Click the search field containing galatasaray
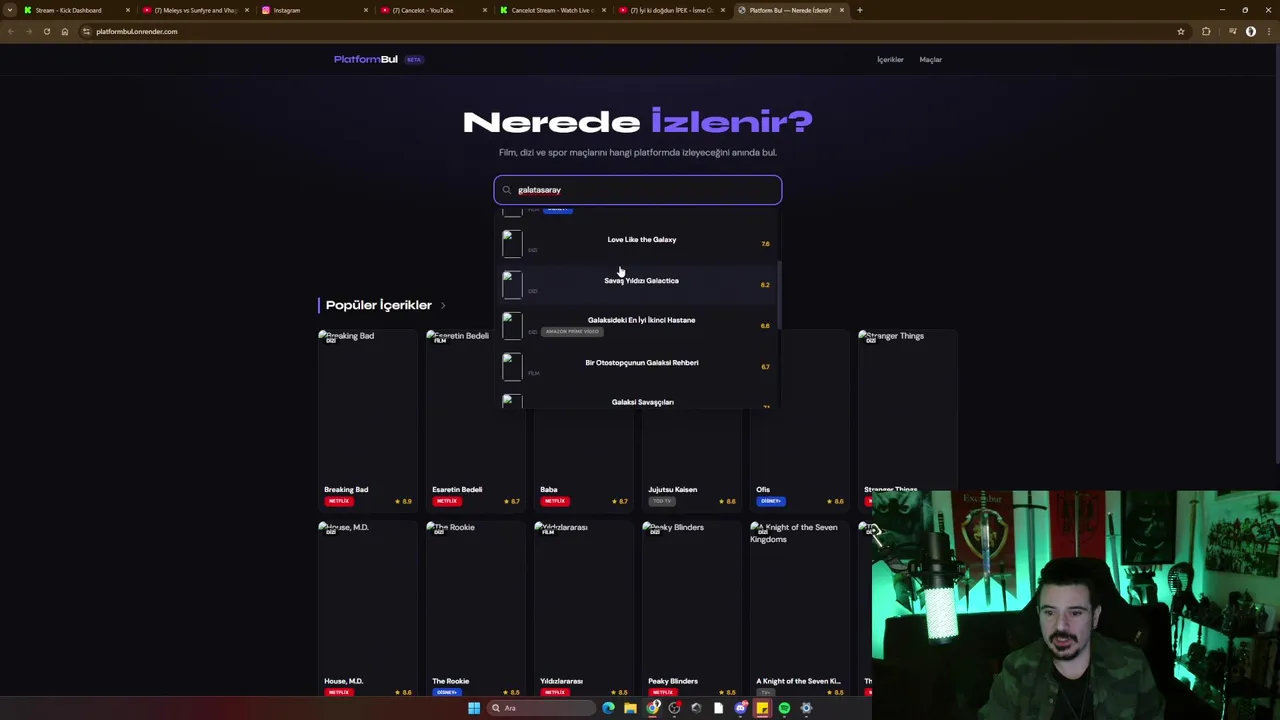Viewport: 1280px width, 720px height. pos(637,190)
